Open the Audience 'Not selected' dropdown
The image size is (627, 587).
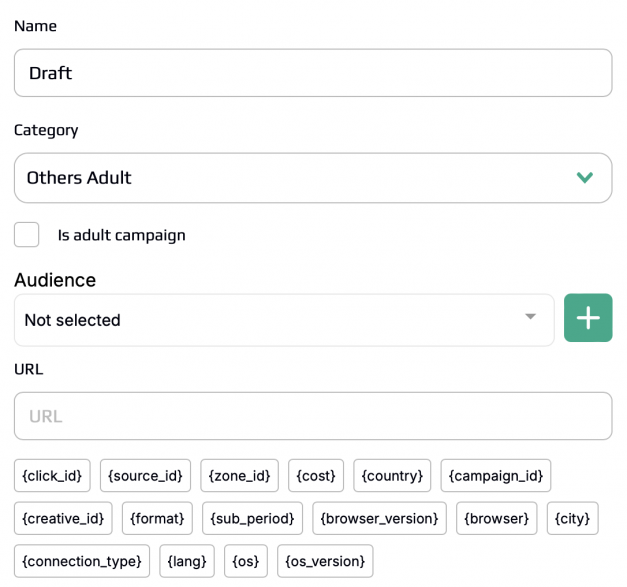(284, 320)
